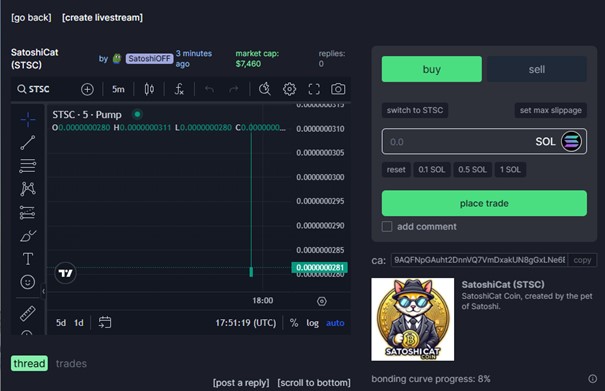Image resolution: width=605 pixels, height=391 pixels.
Task: Take a chart snapshot with camera icon
Action: [x=338, y=89]
